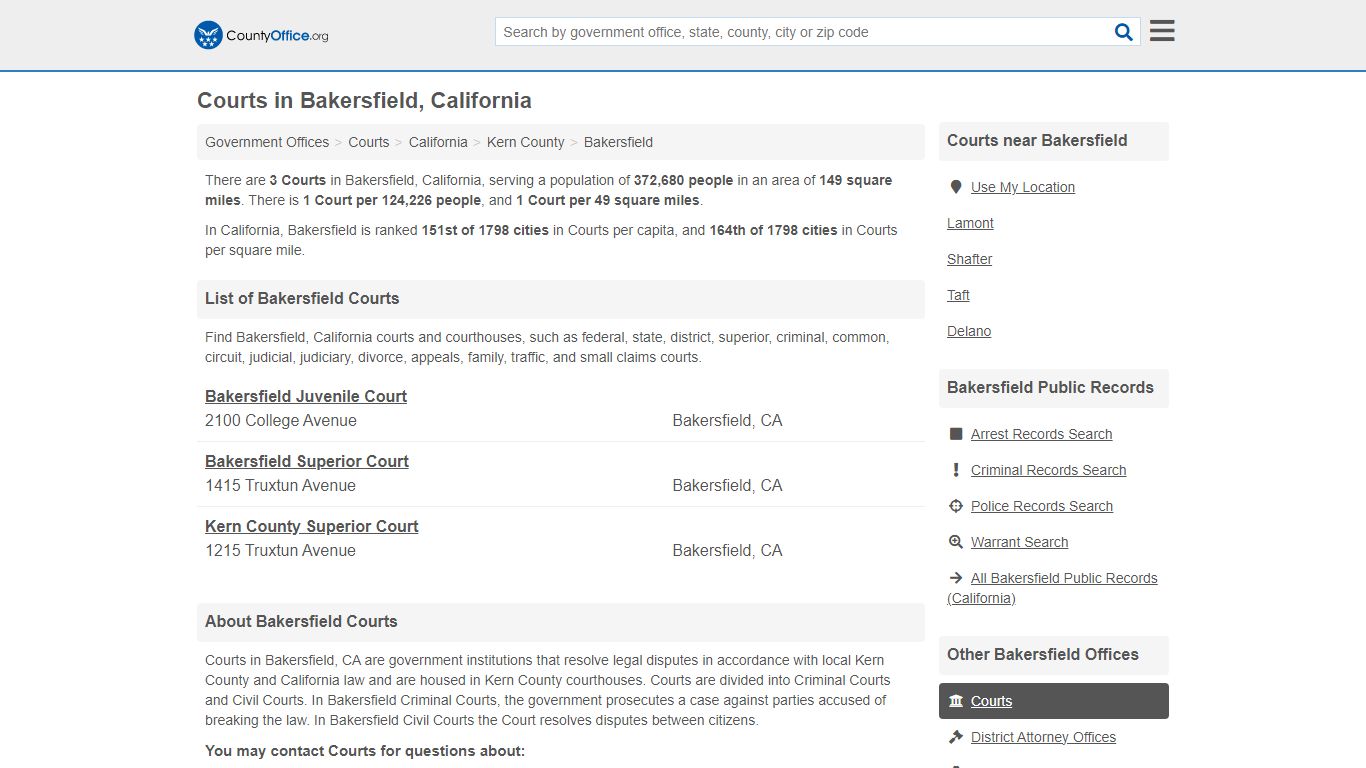This screenshot has height=768, width=1366.
Task: Open All Bakersfield Public Records link
Action: (x=1052, y=588)
